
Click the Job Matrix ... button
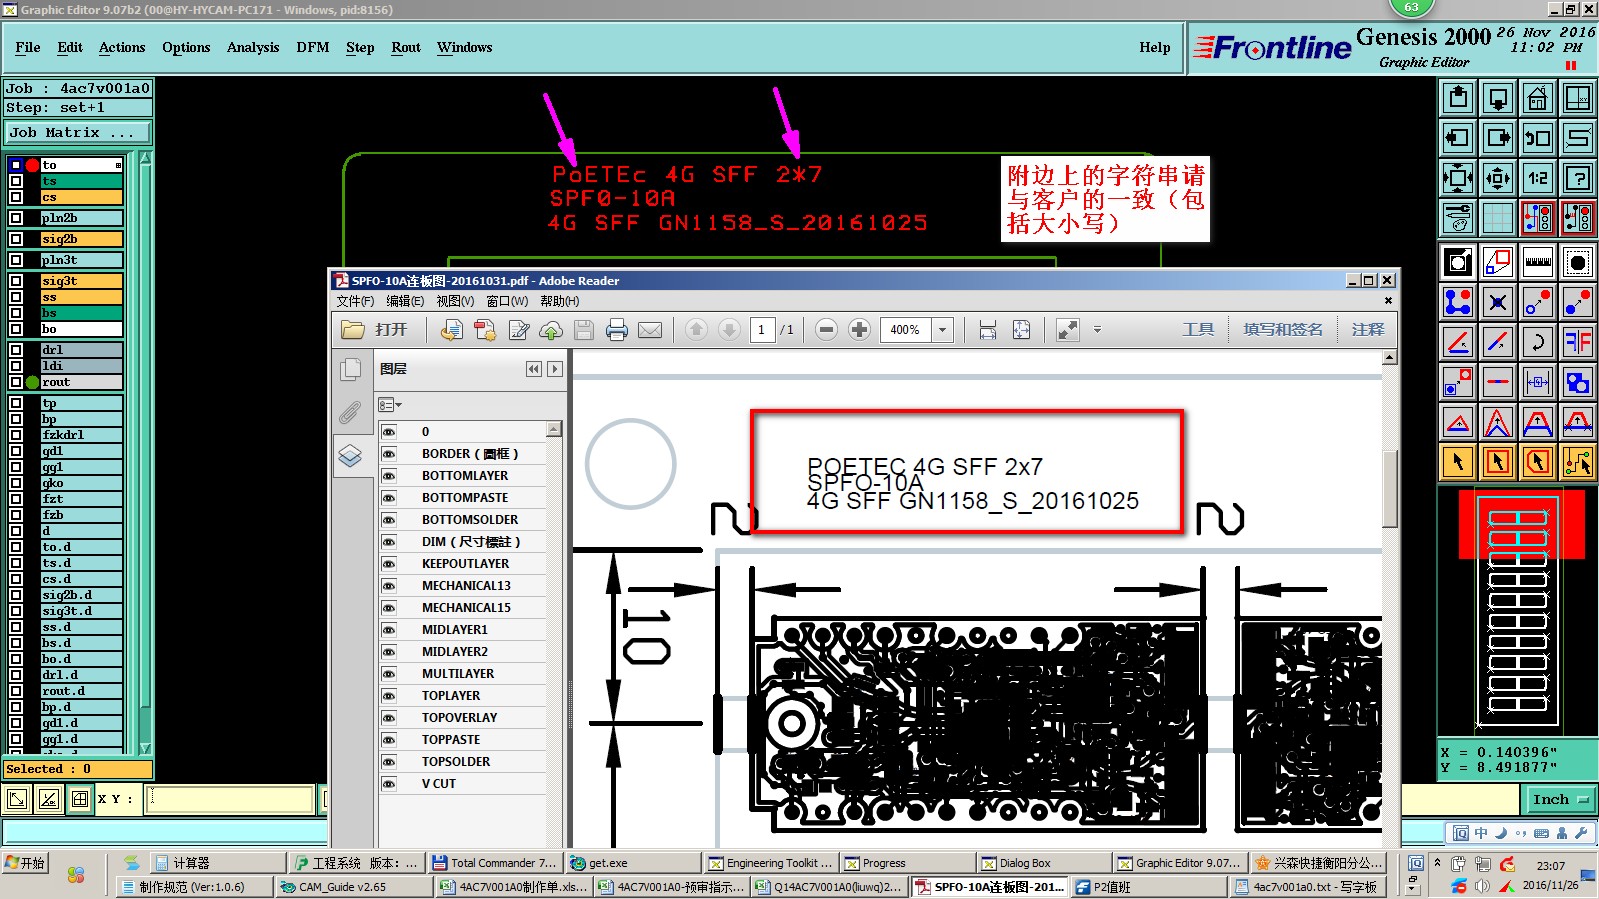click(77, 132)
